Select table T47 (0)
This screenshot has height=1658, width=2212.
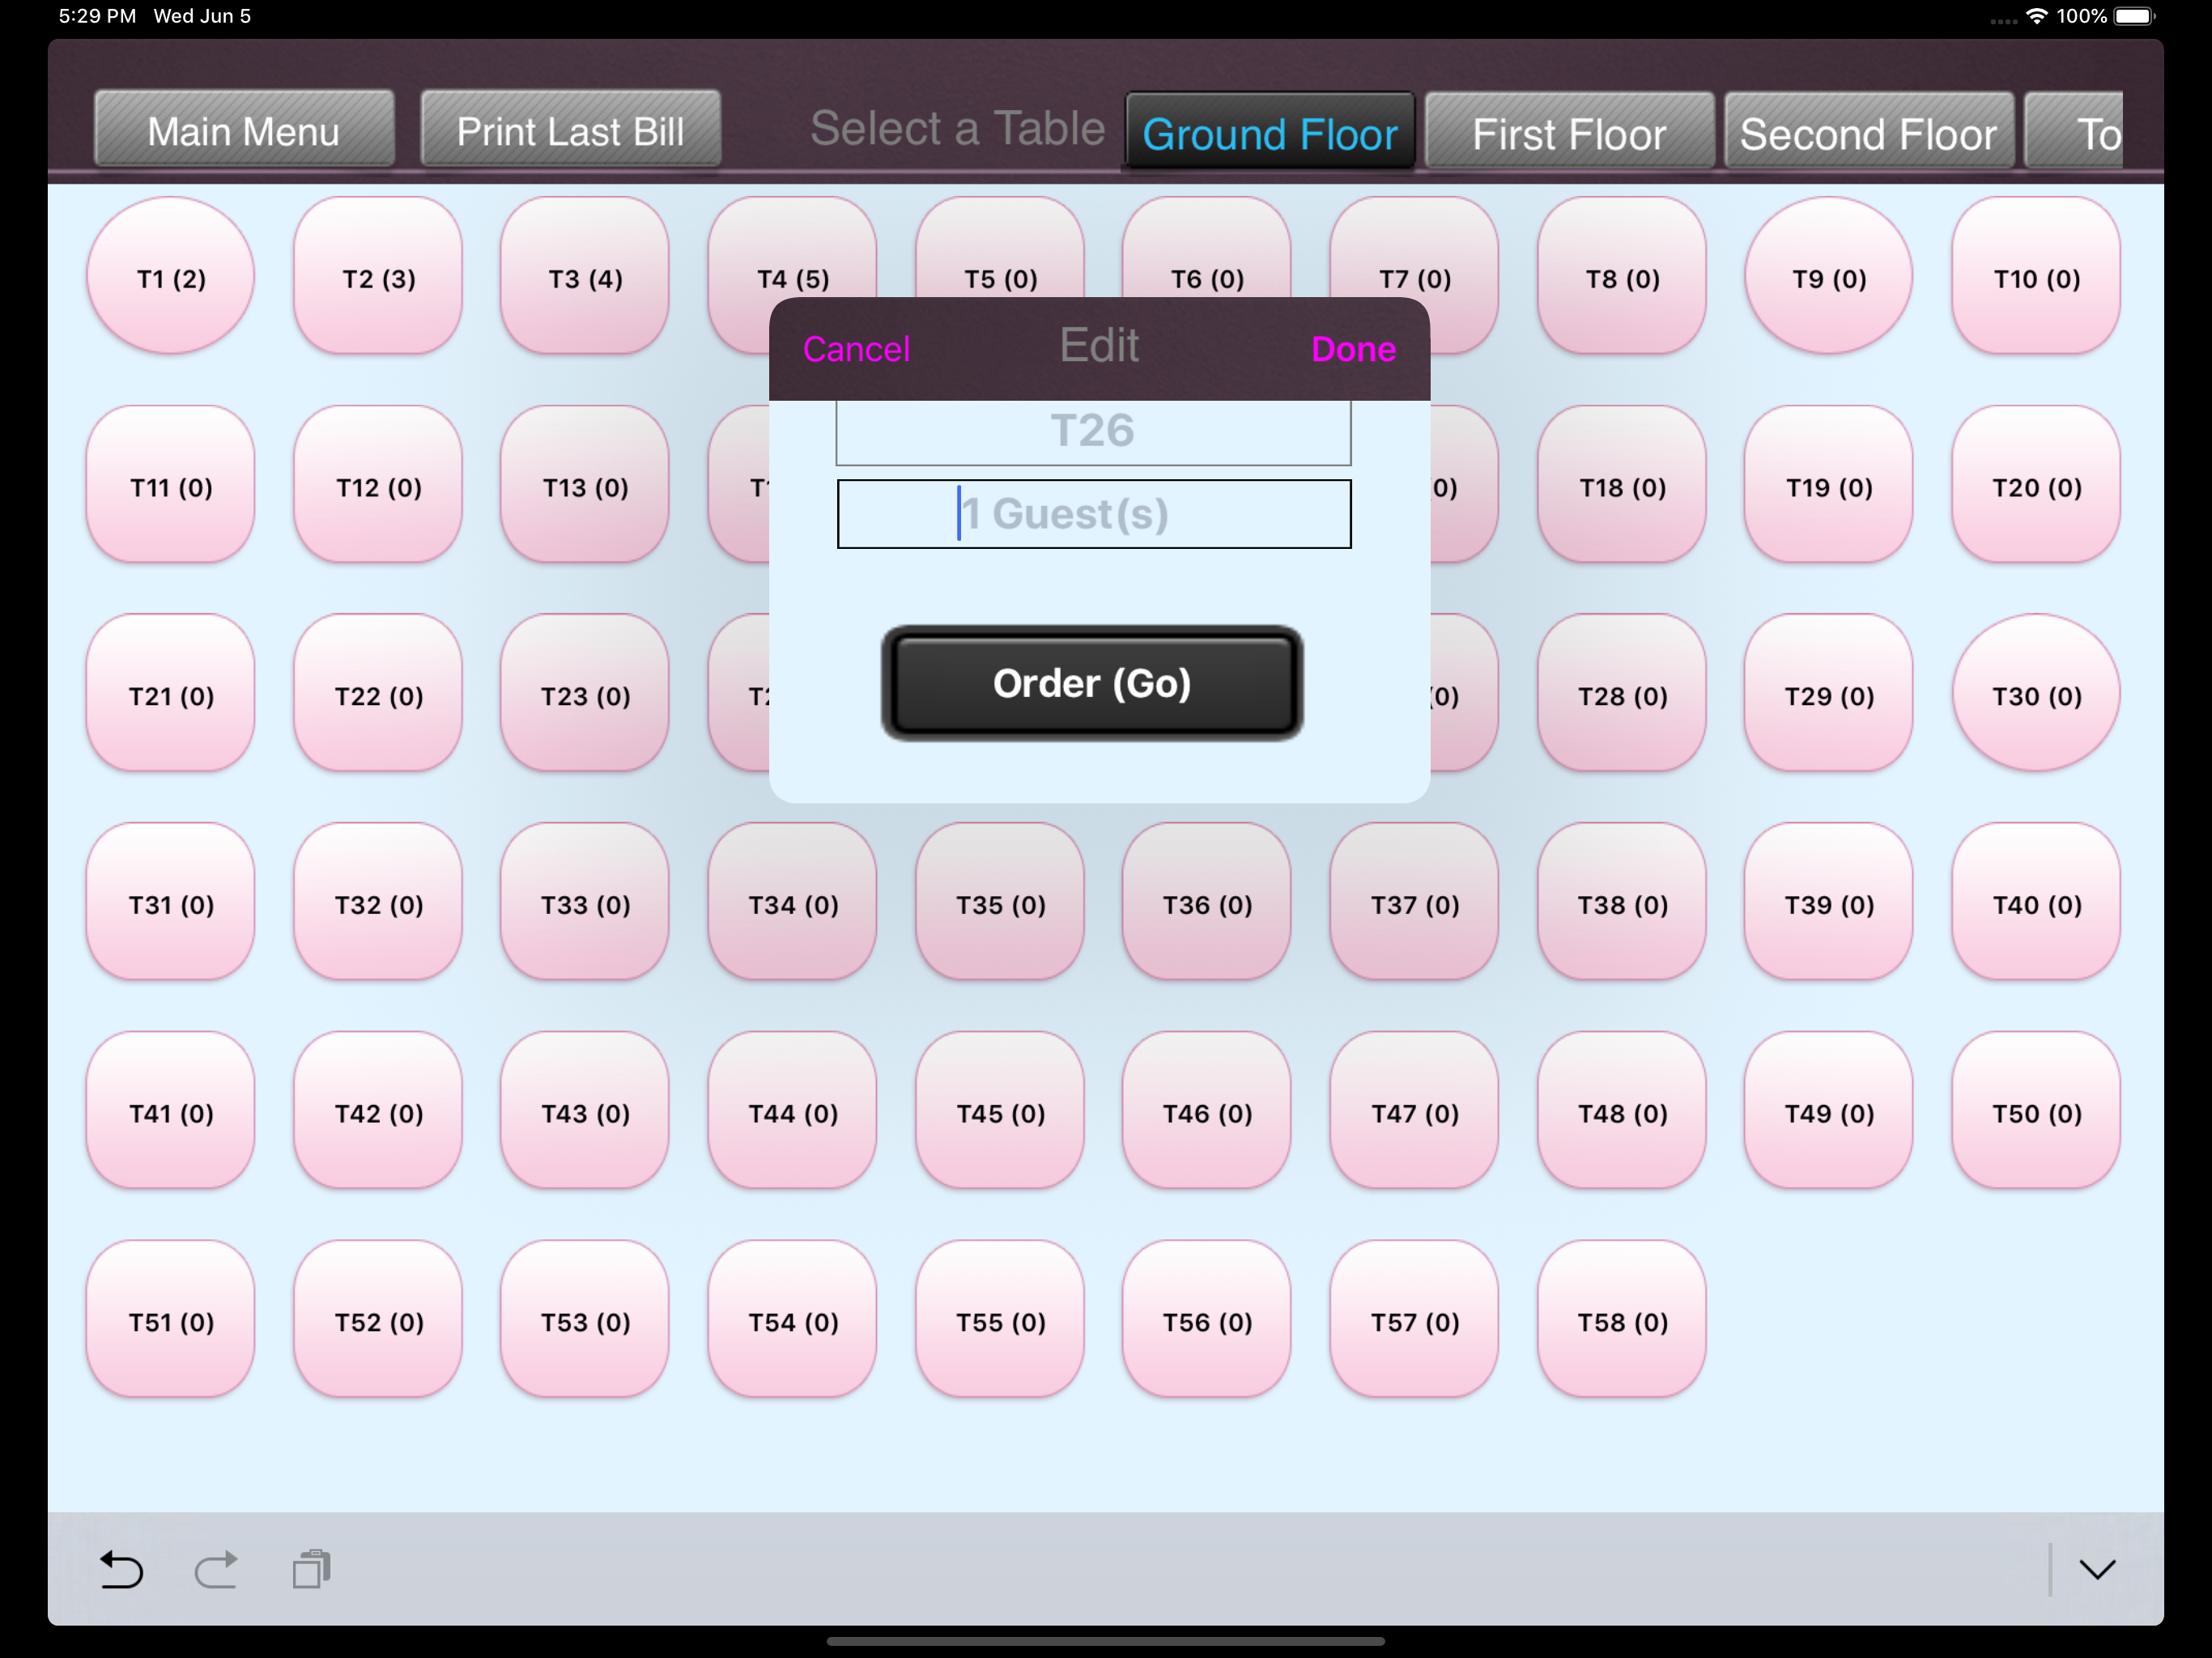(1414, 1110)
